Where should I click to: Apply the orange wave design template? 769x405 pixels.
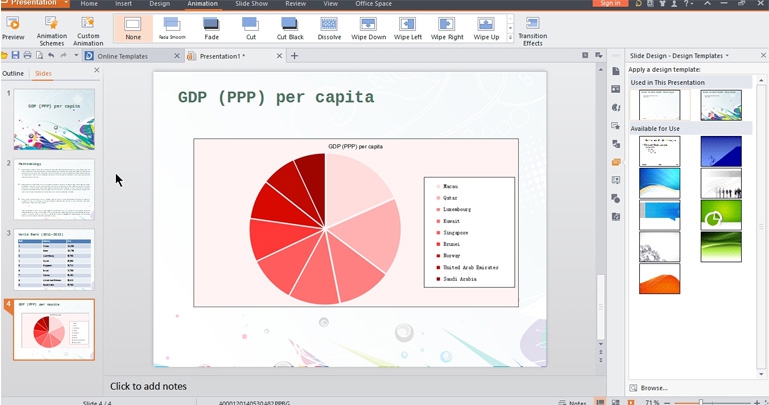coord(660,278)
